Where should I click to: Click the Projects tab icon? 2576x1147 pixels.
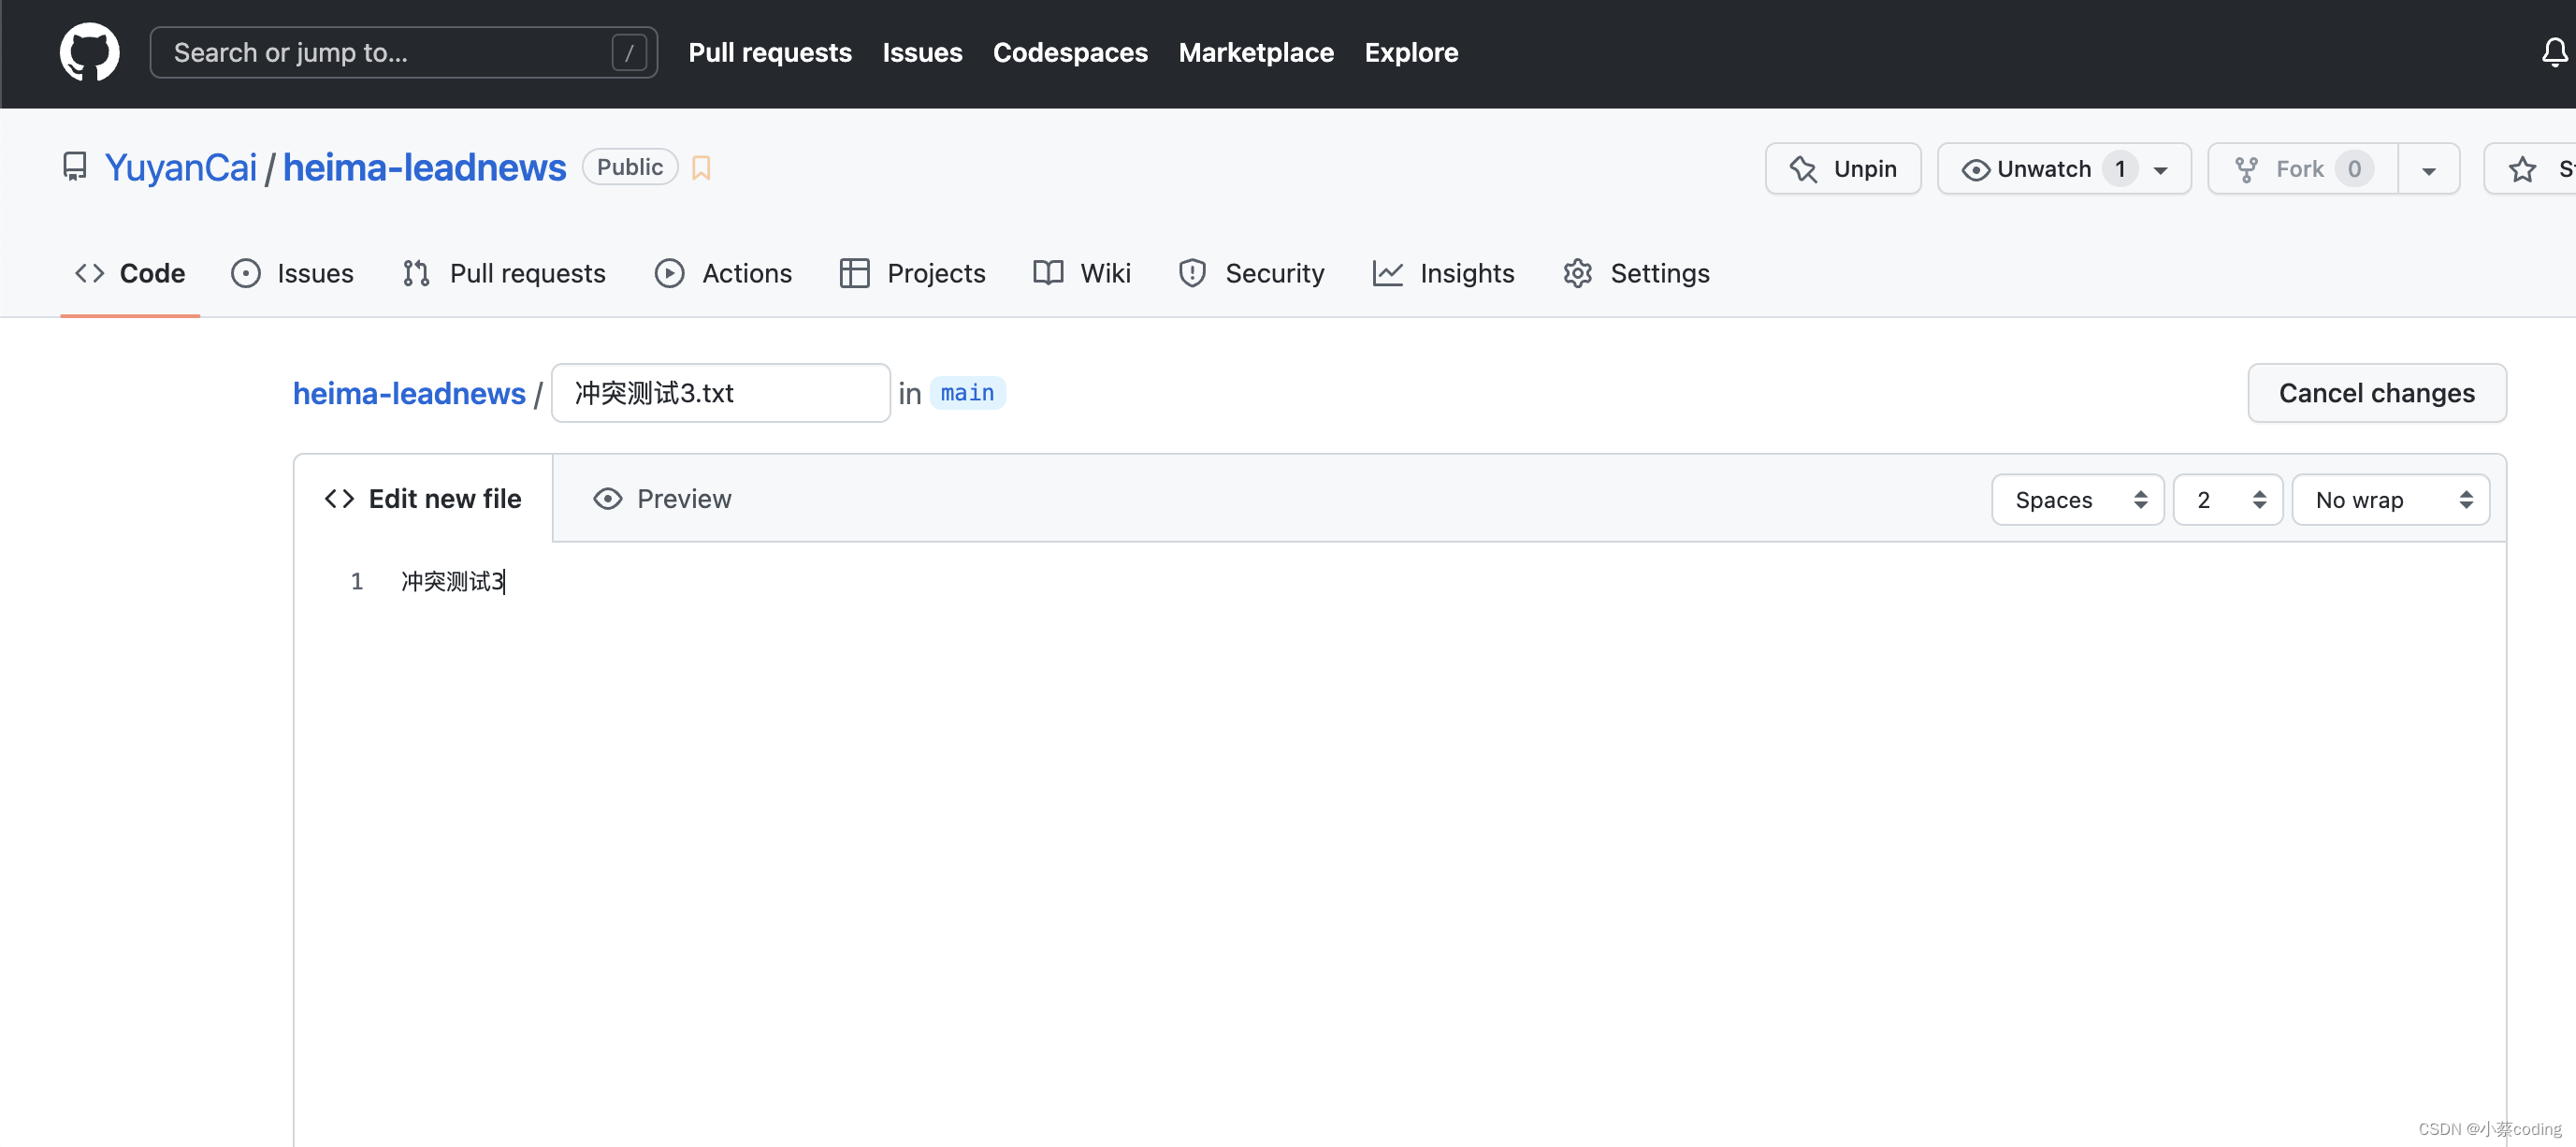853,271
